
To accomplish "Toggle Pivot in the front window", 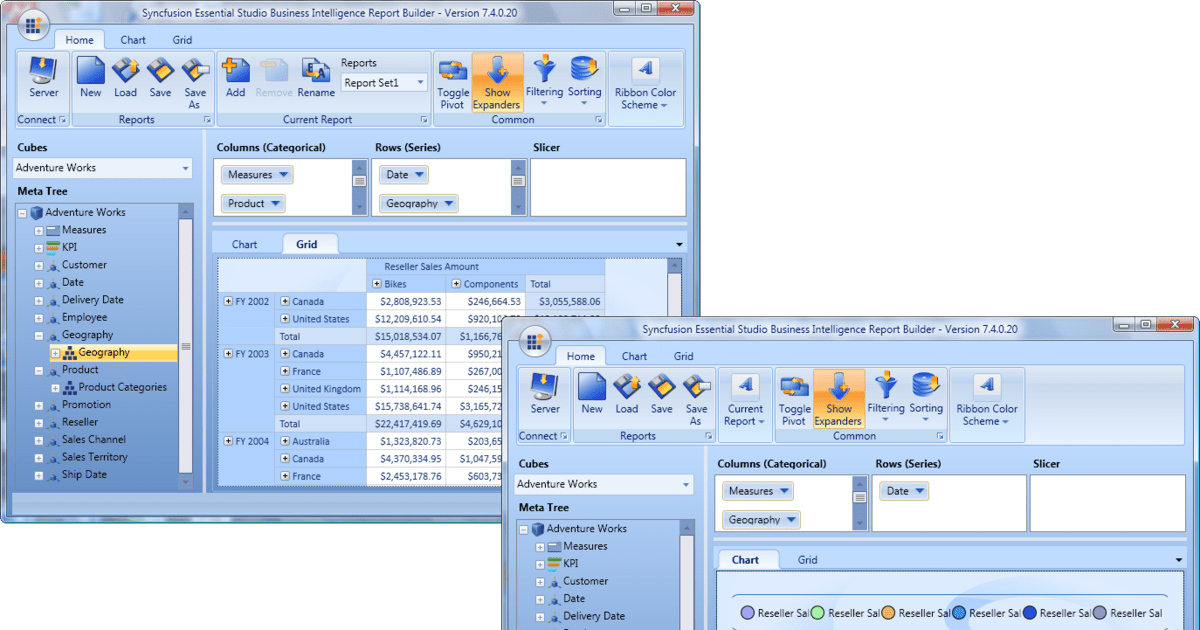I will pos(794,398).
